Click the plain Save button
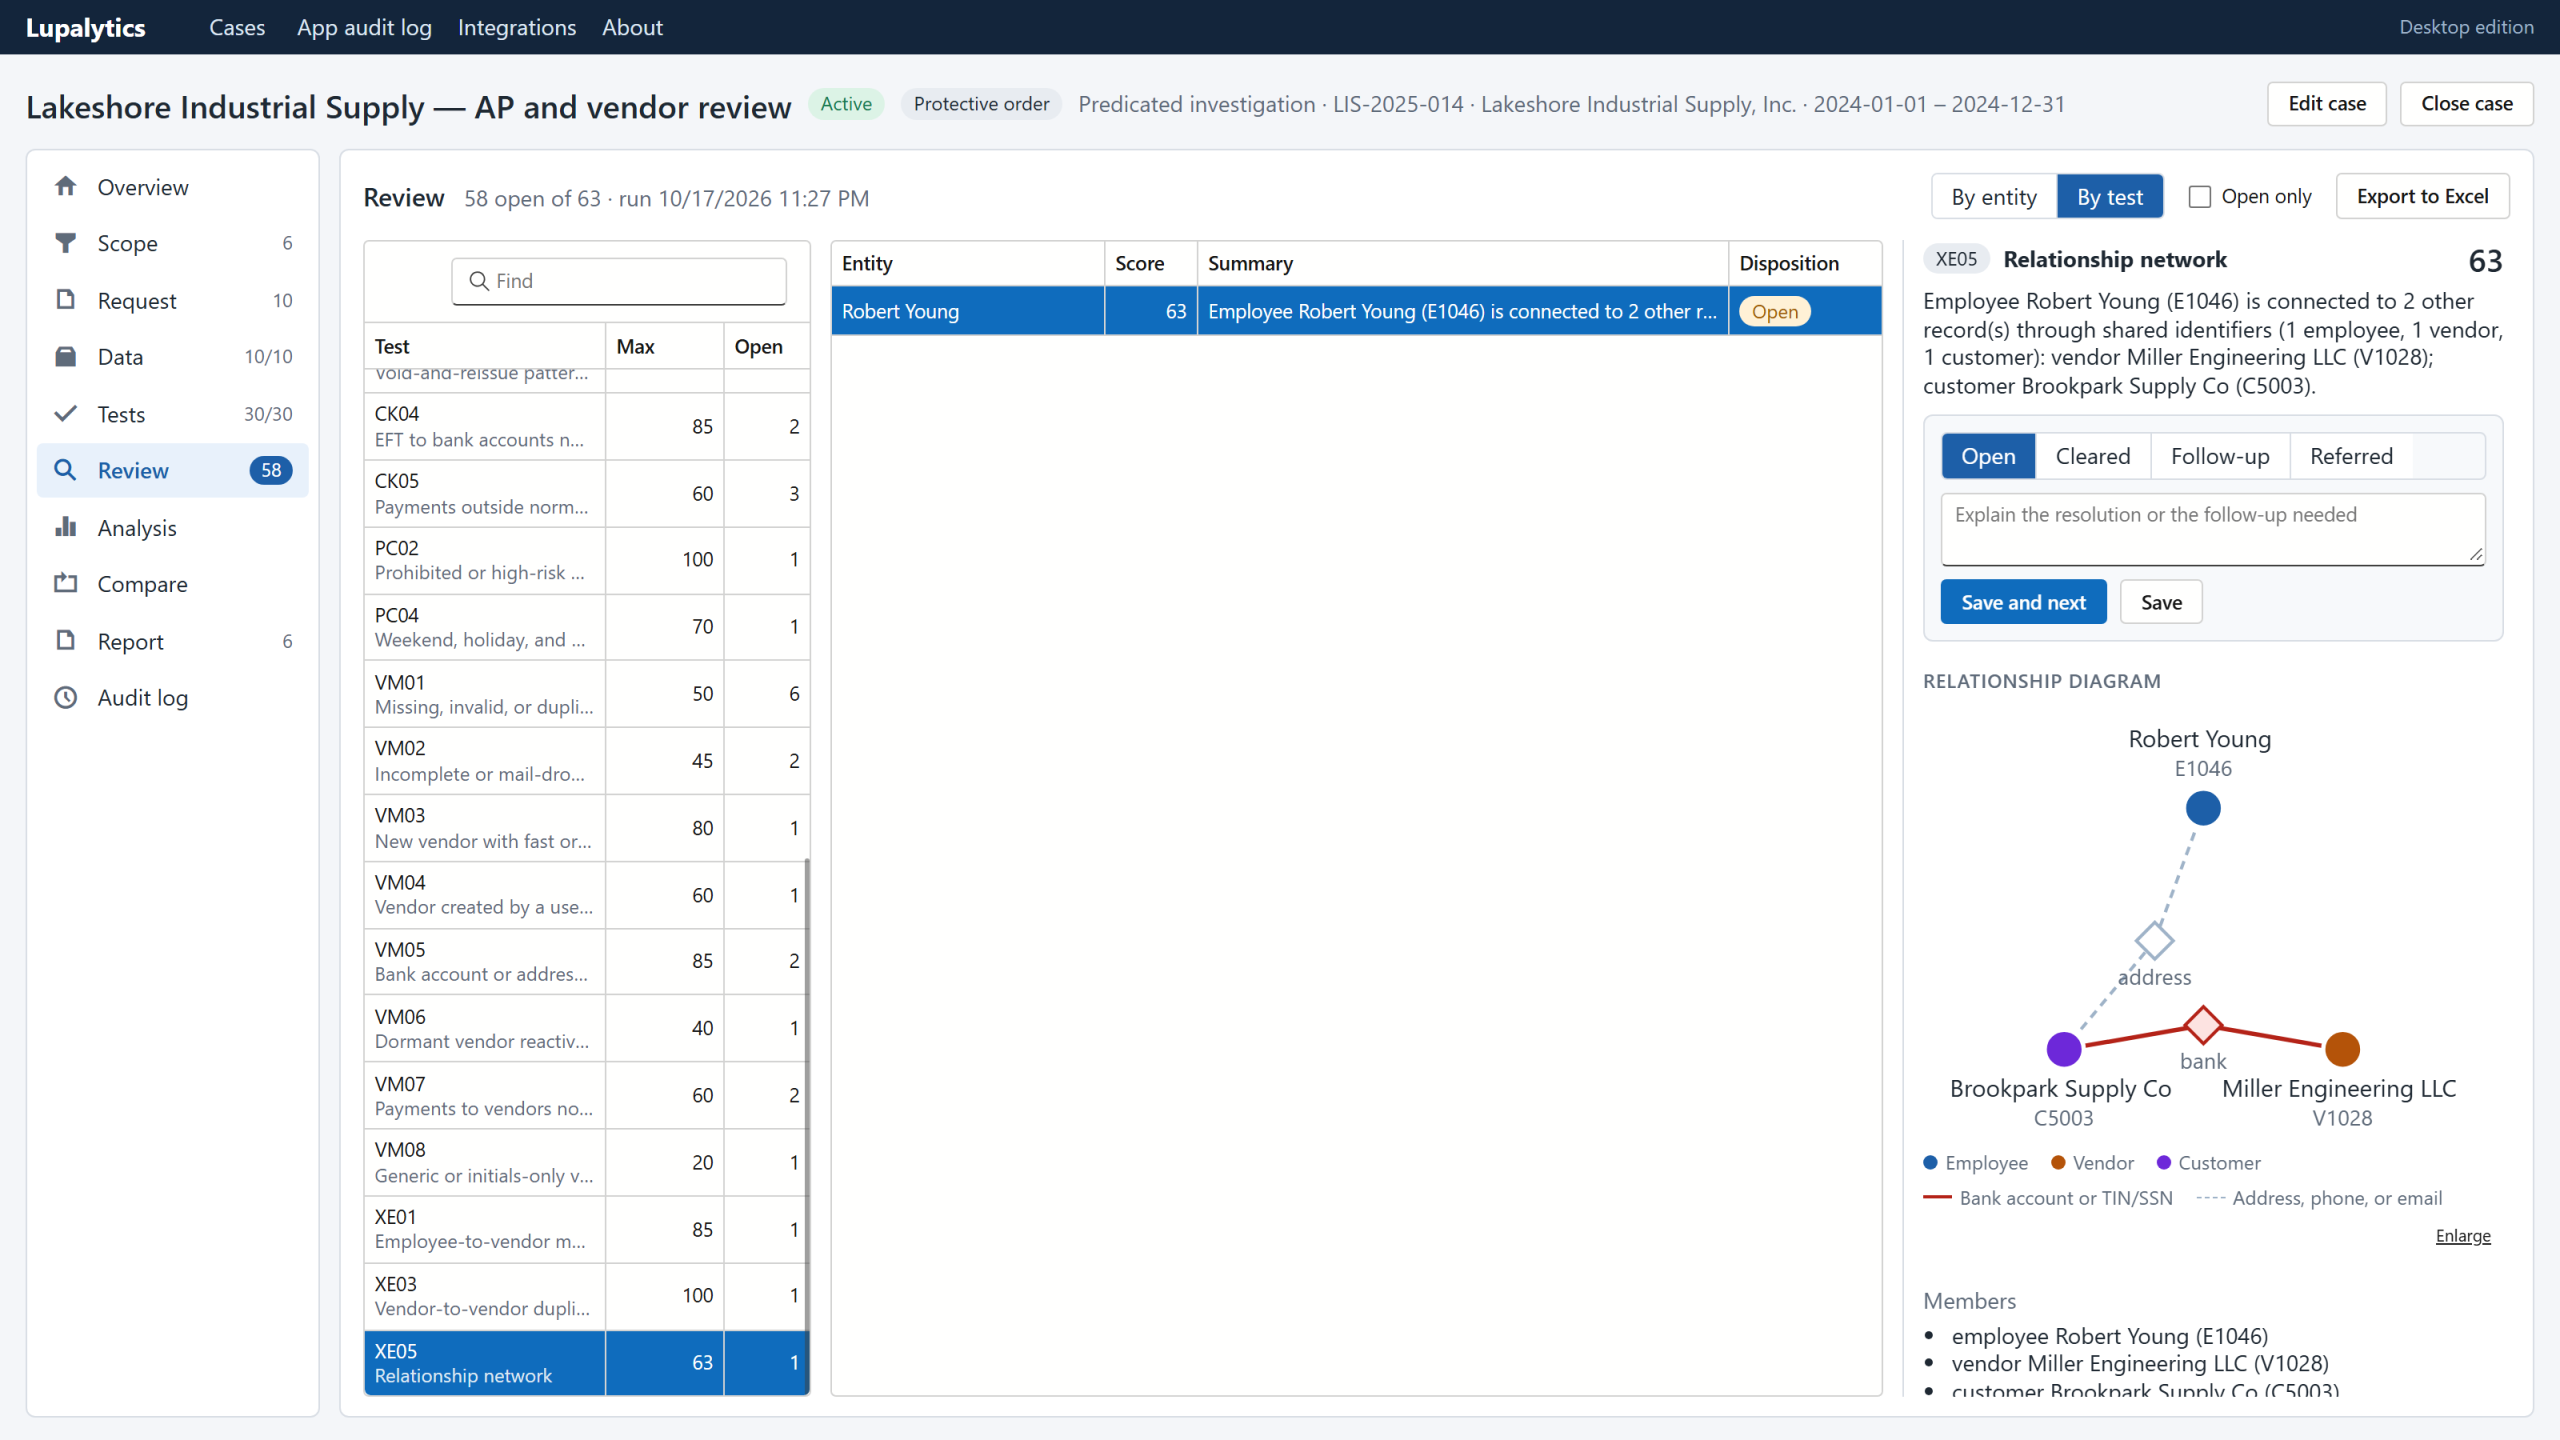The width and height of the screenshot is (2560, 1440). [x=2161, y=602]
